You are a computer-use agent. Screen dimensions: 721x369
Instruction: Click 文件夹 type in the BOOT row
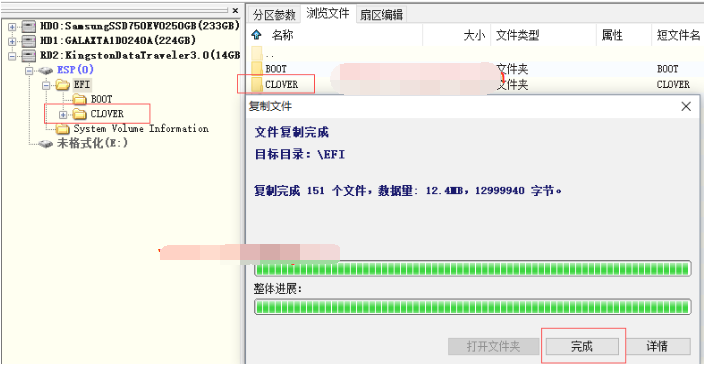[x=512, y=69]
